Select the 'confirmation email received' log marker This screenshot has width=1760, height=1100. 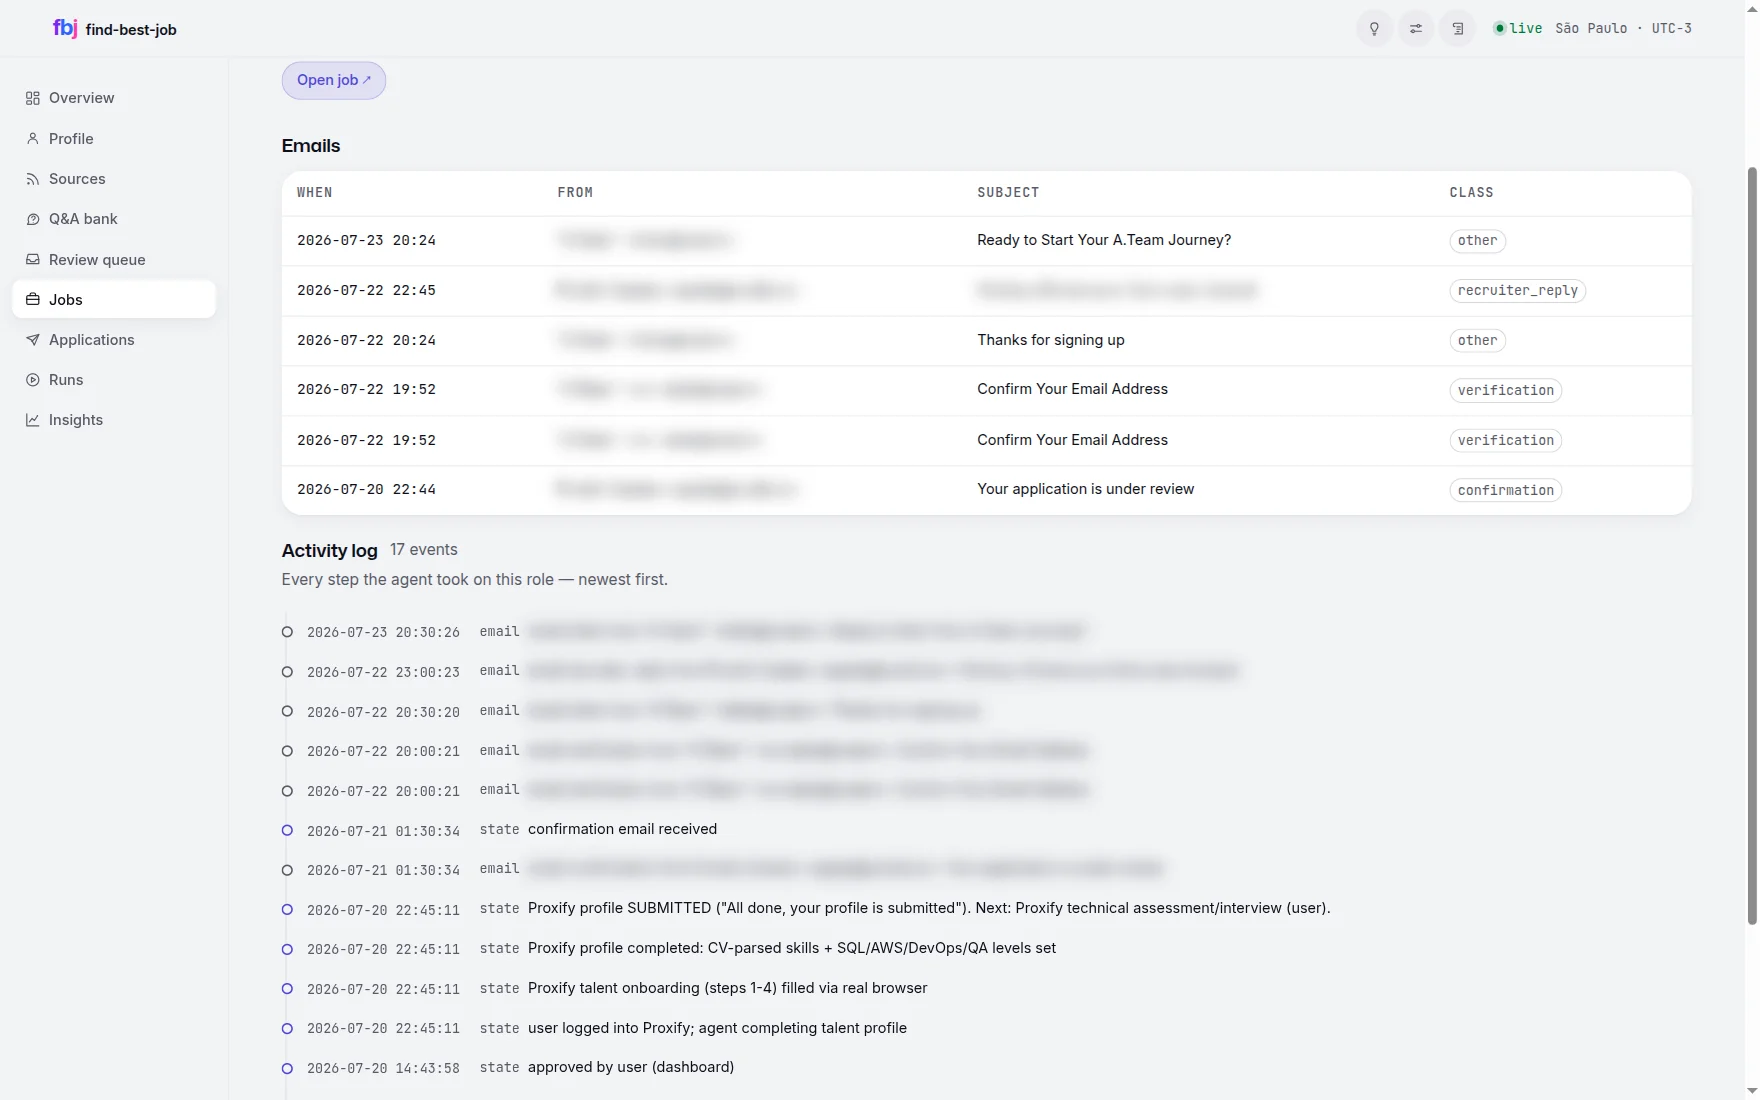coord(287,830)
